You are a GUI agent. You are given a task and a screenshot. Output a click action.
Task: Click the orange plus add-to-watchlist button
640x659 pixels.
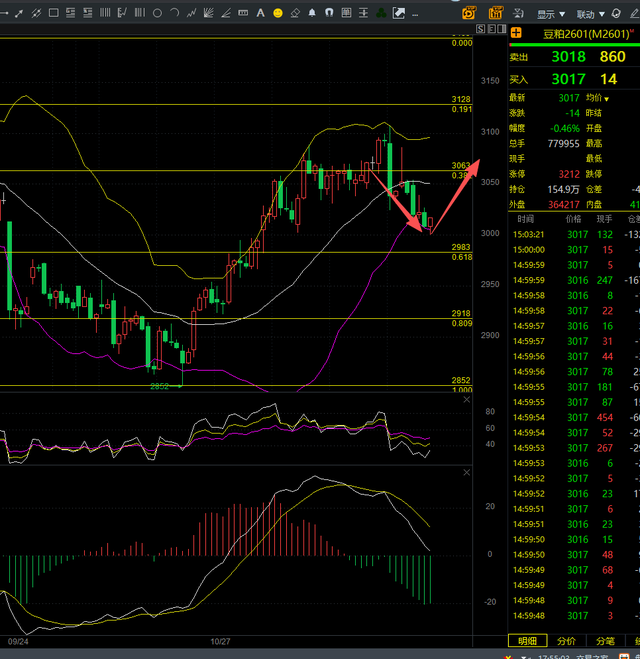point(516,33)
